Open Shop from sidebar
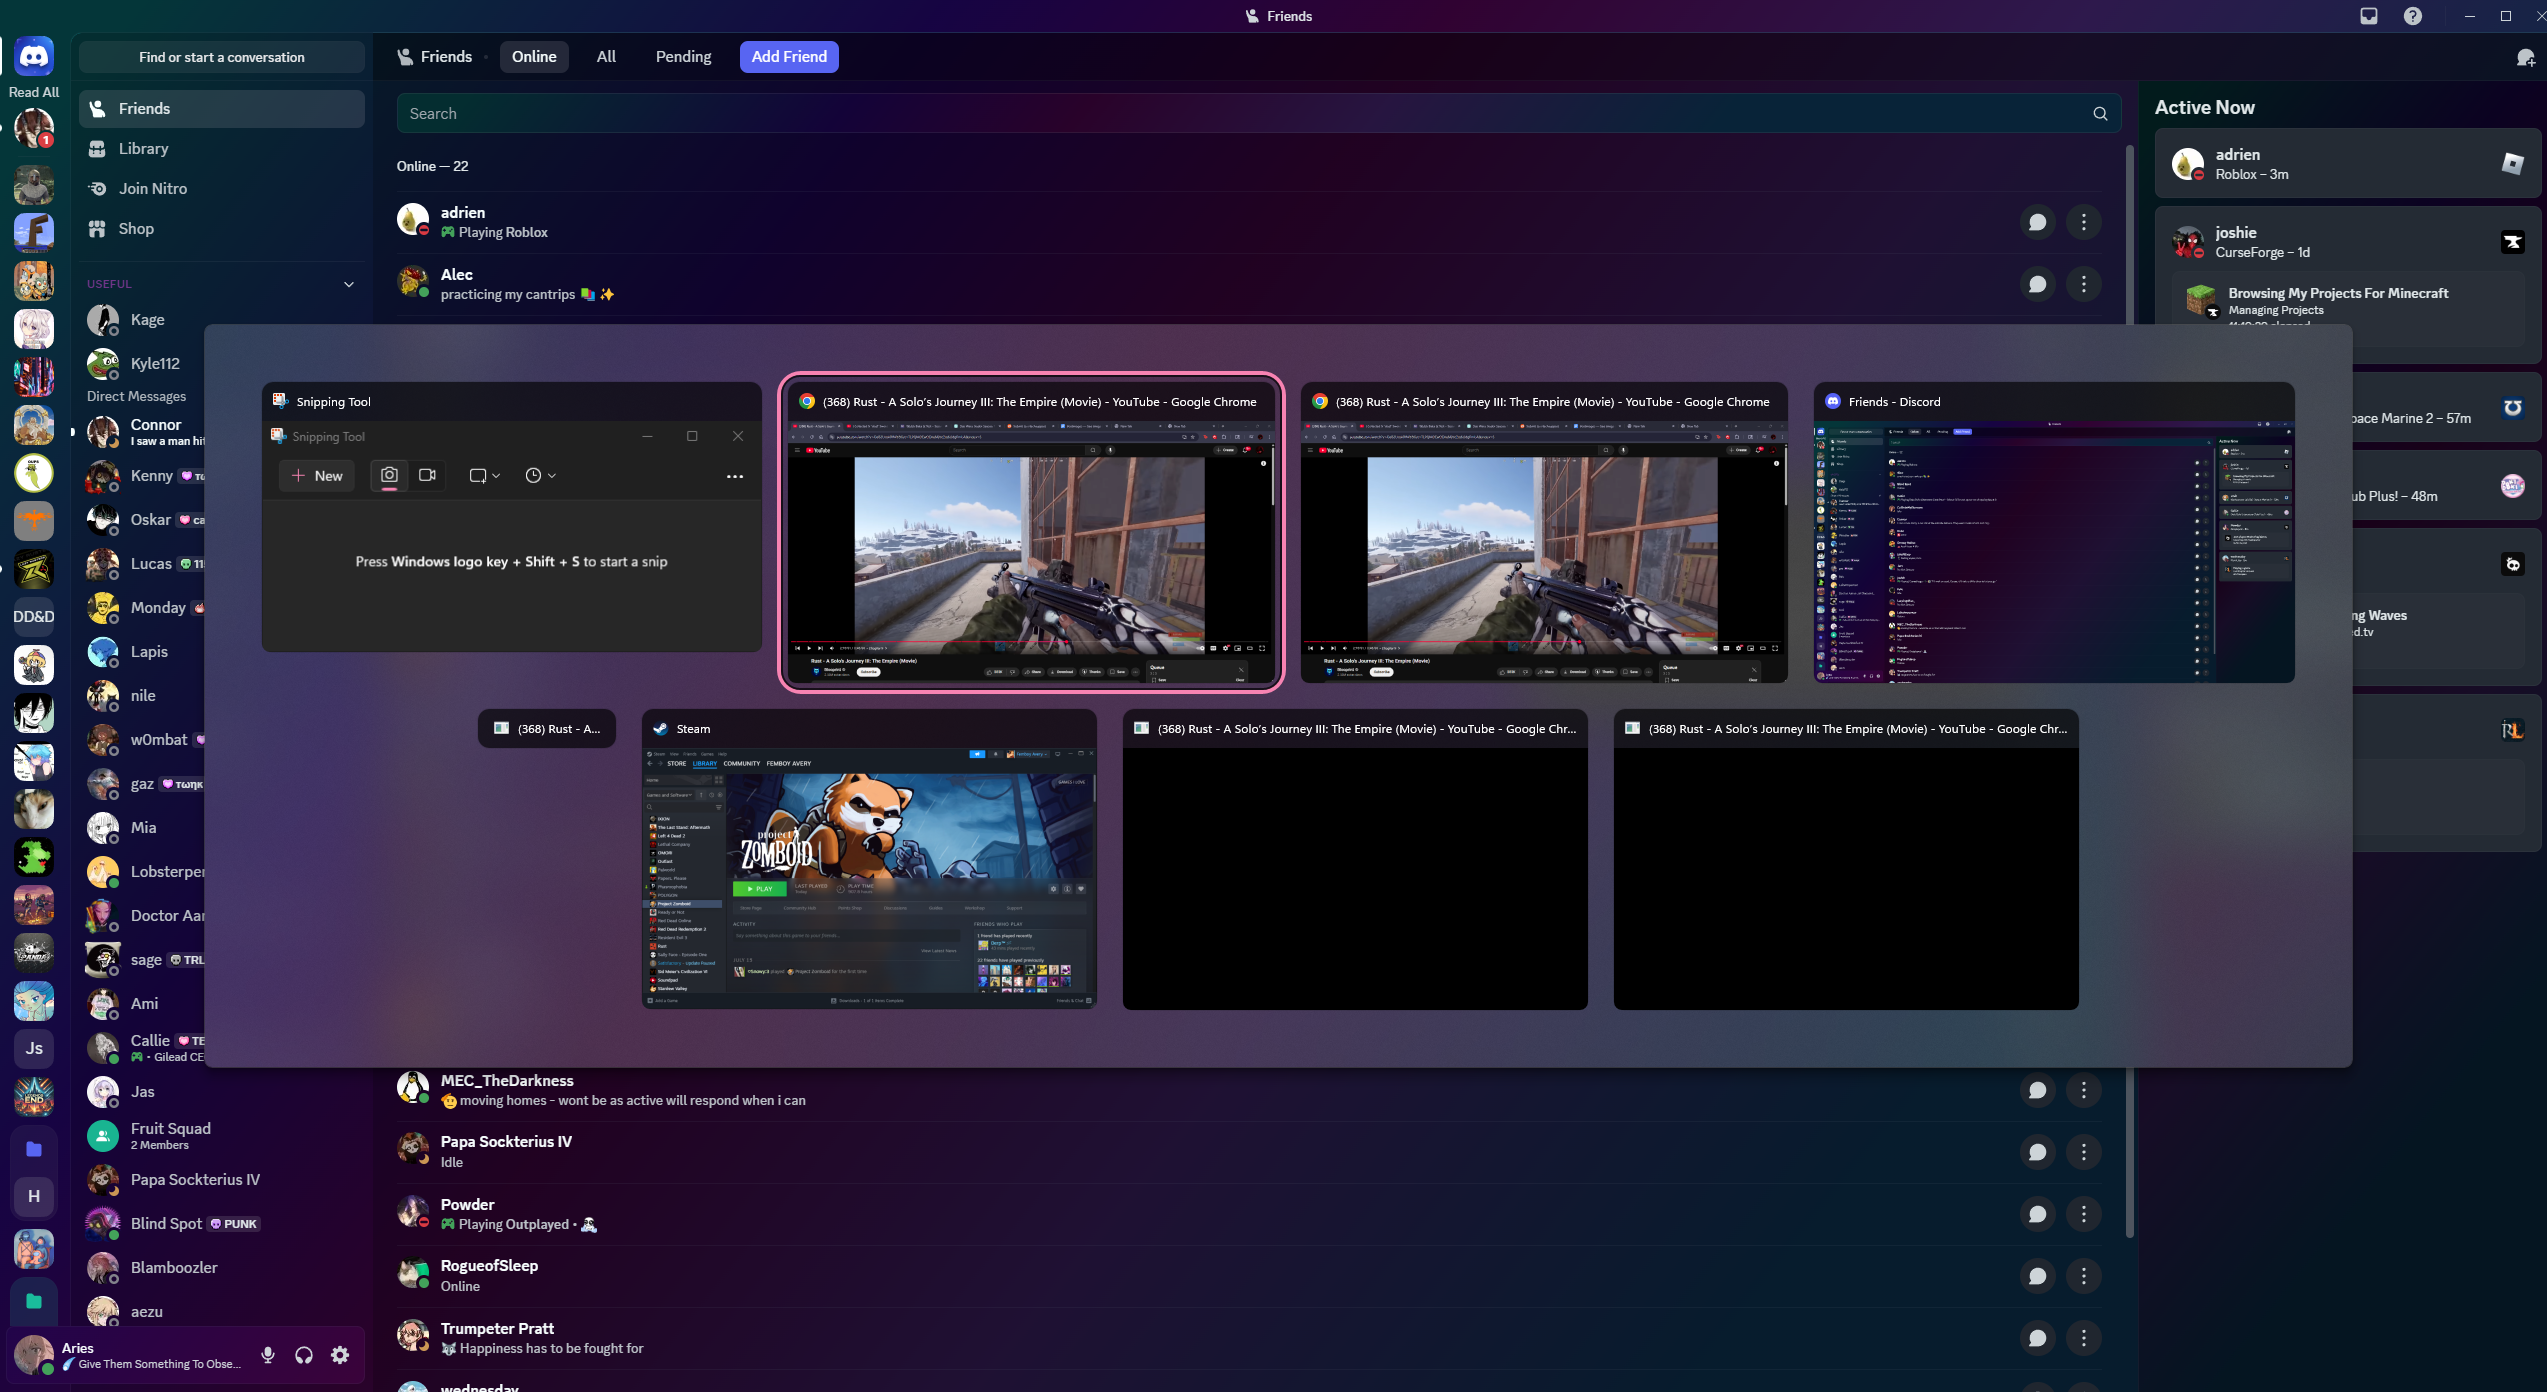 point(222,229)
